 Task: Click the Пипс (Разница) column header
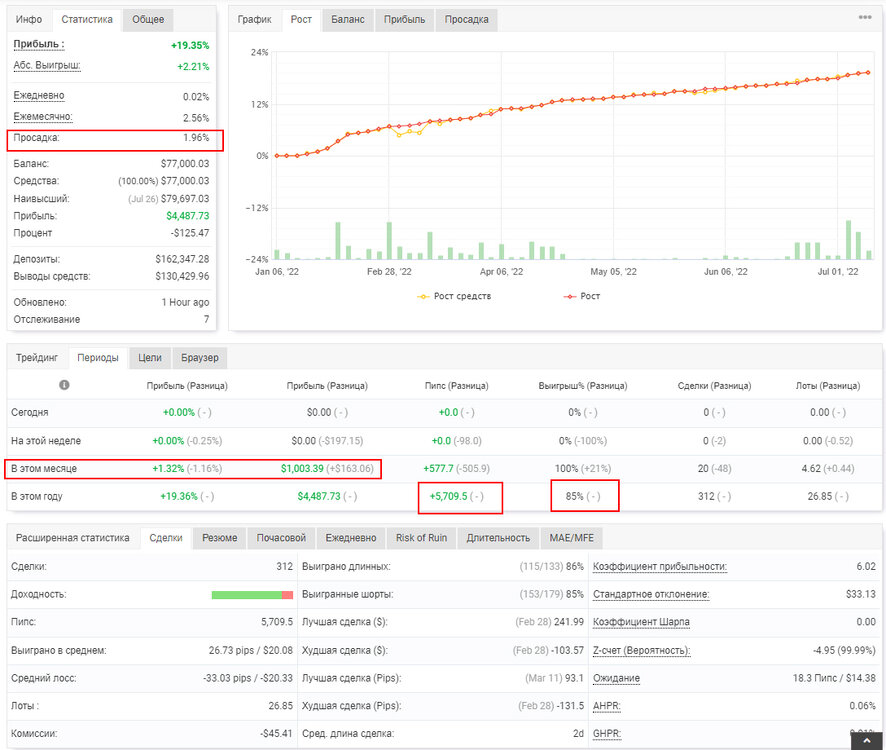click(457, 385)
